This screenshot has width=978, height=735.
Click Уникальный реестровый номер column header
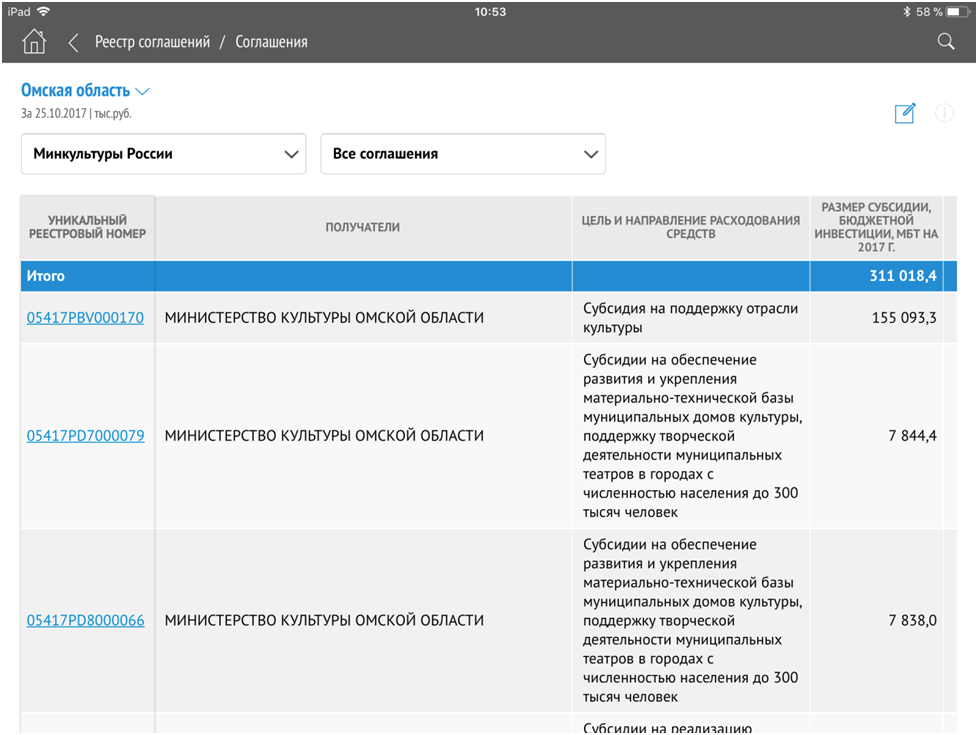click(x=88, y=228)
